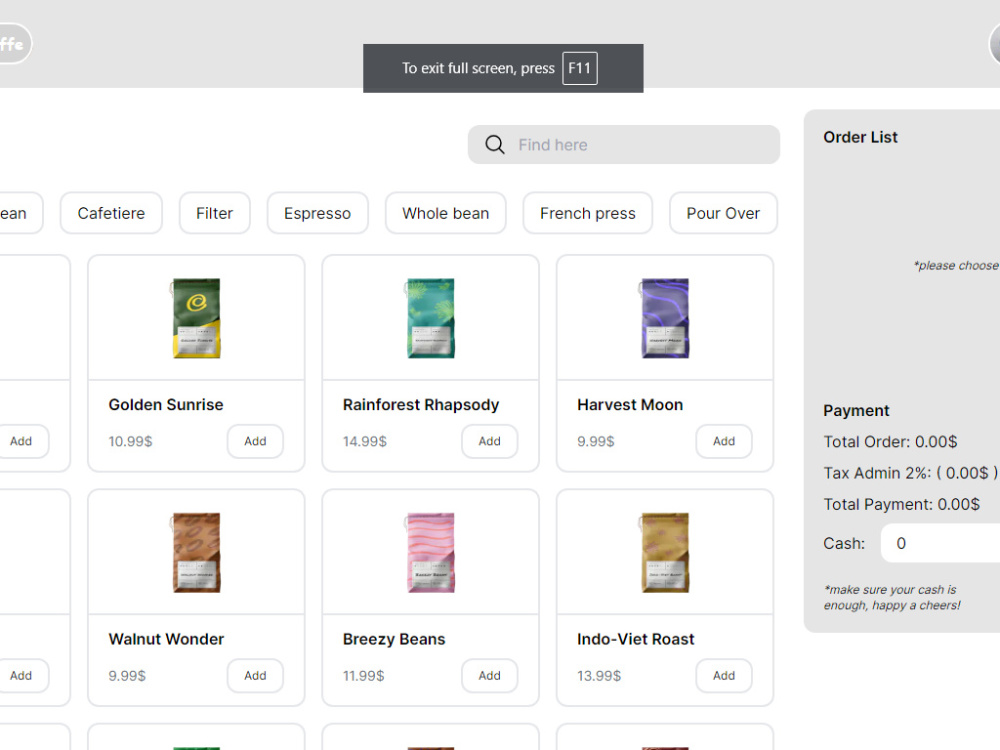Add Golden Sunrise to the order
This screenshot has width=1000, height=750.
coord(255,441)
